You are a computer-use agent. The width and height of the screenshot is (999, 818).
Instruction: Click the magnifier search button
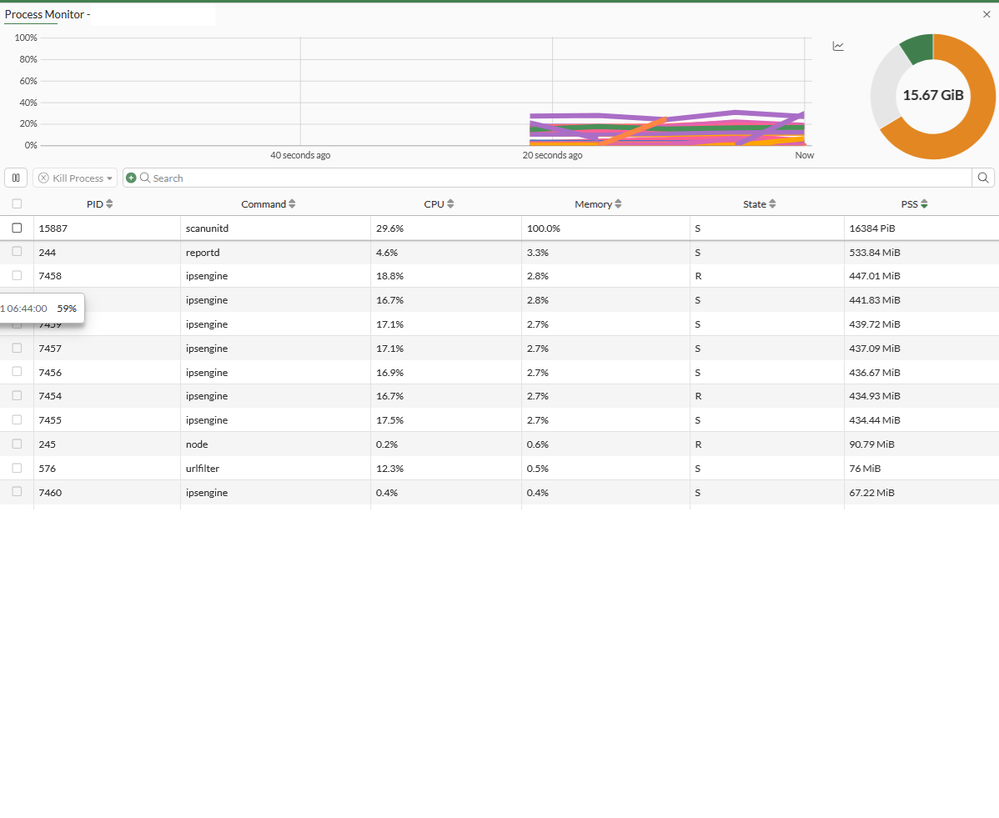click(x=983, y=178)
